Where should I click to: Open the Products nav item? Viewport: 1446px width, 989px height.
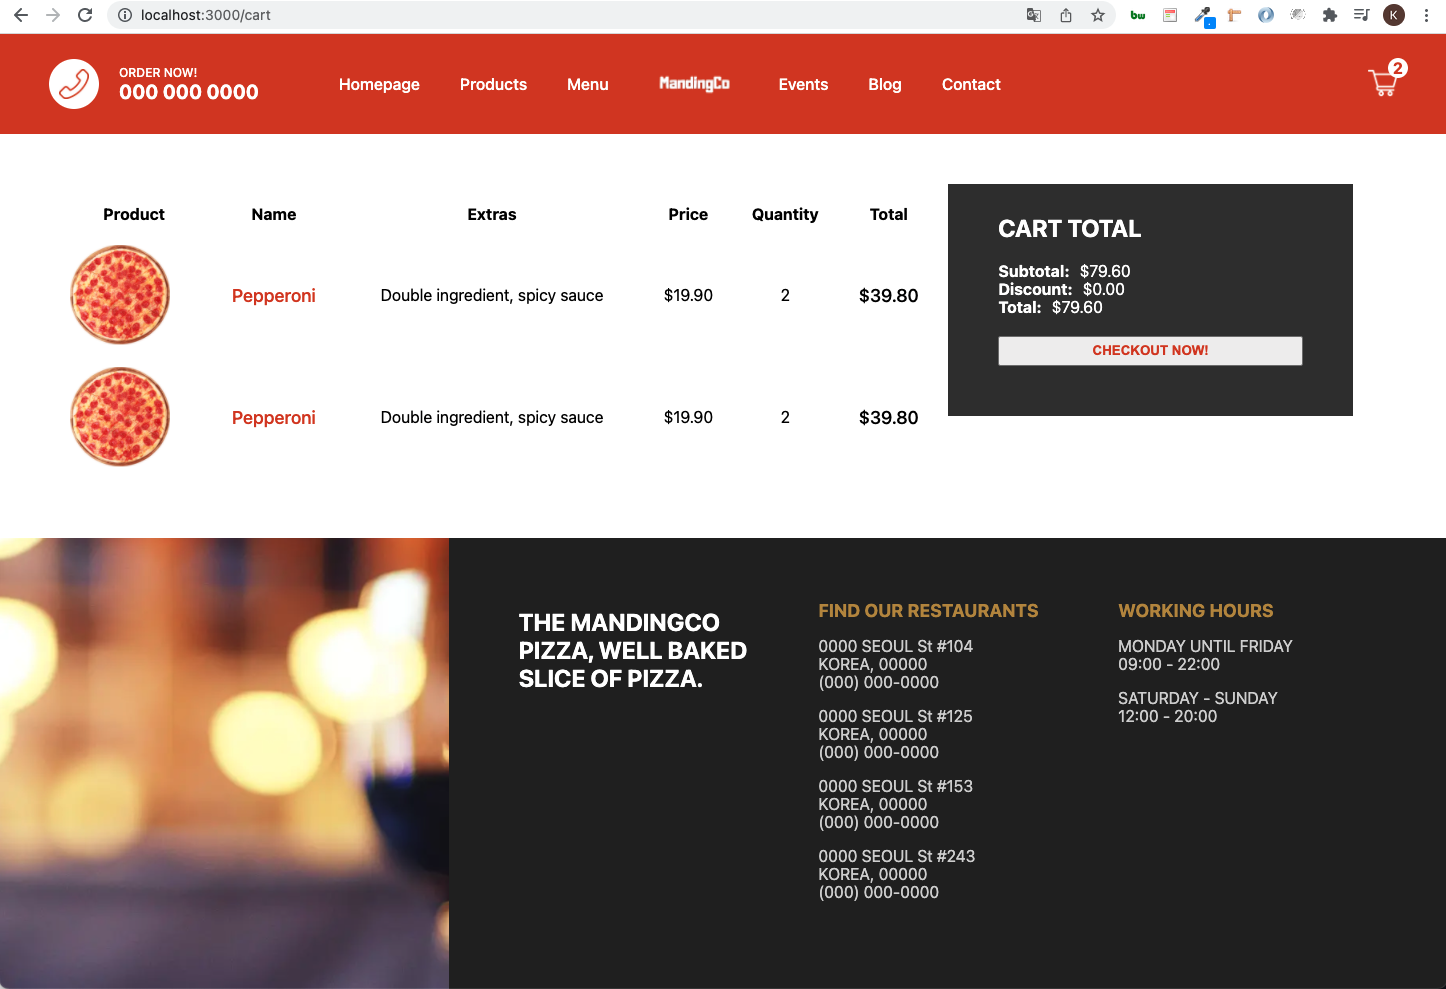tap(493, 84)
